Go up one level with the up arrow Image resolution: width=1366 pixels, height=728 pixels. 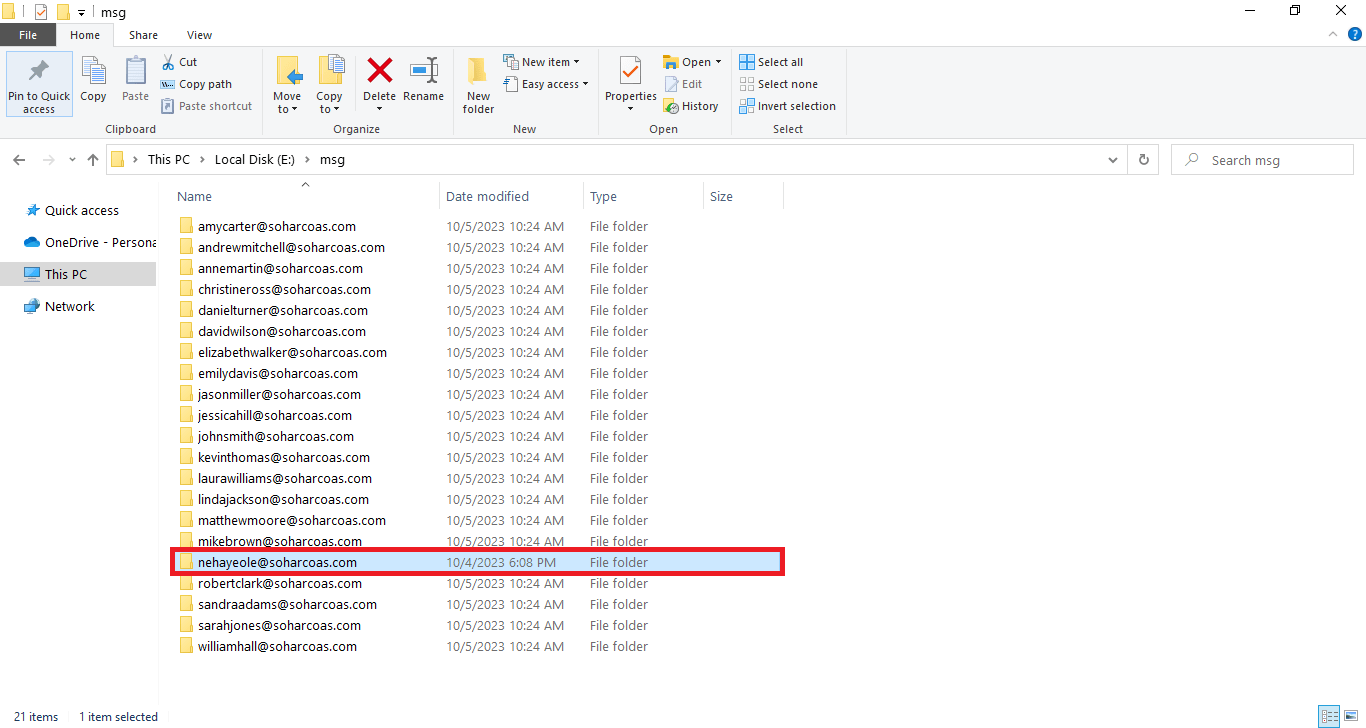tap(93, 160)
